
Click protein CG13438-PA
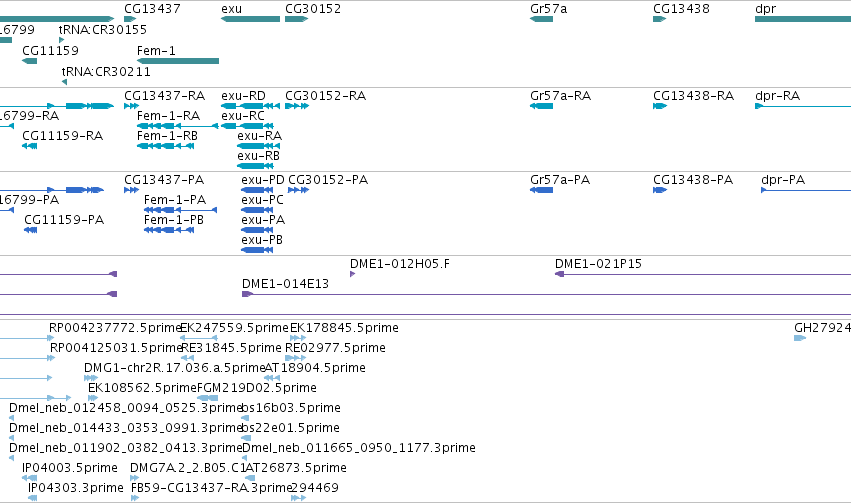point(693,180)
